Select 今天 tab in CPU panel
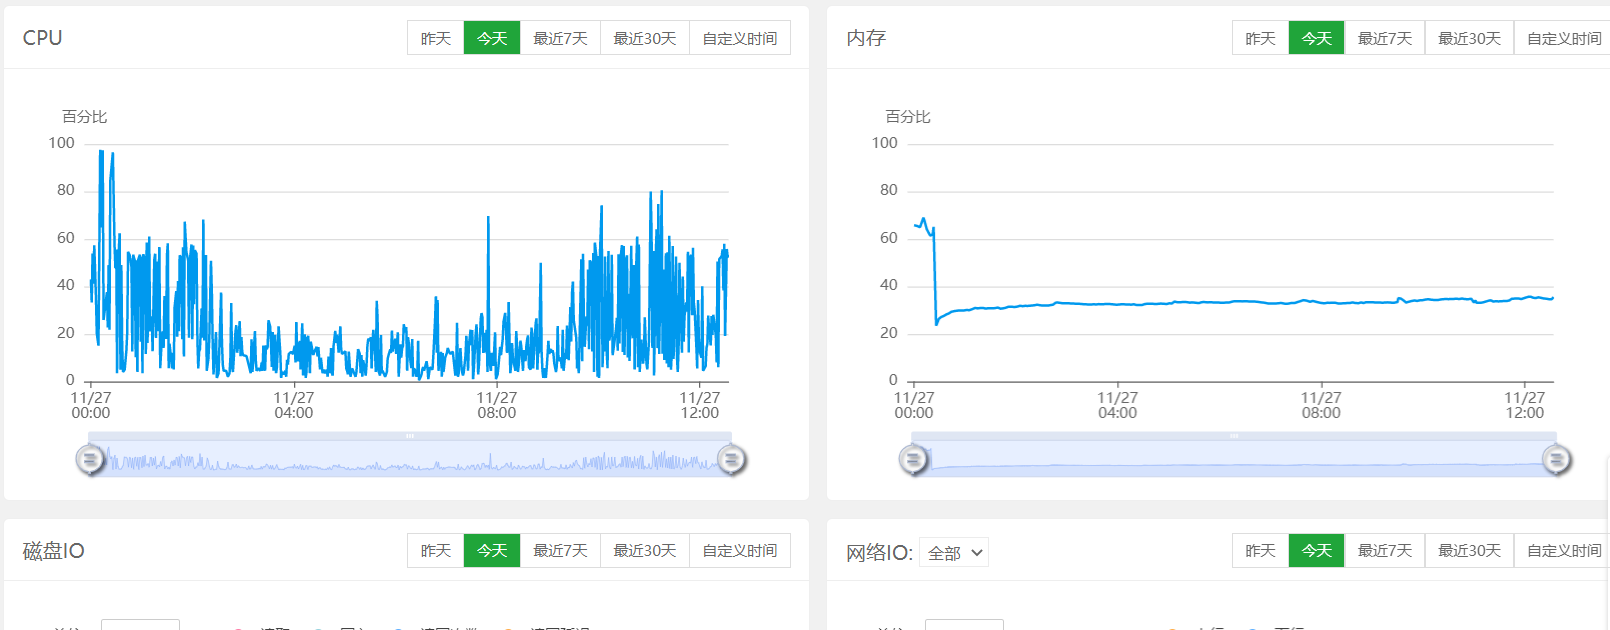 coord(492,38)
